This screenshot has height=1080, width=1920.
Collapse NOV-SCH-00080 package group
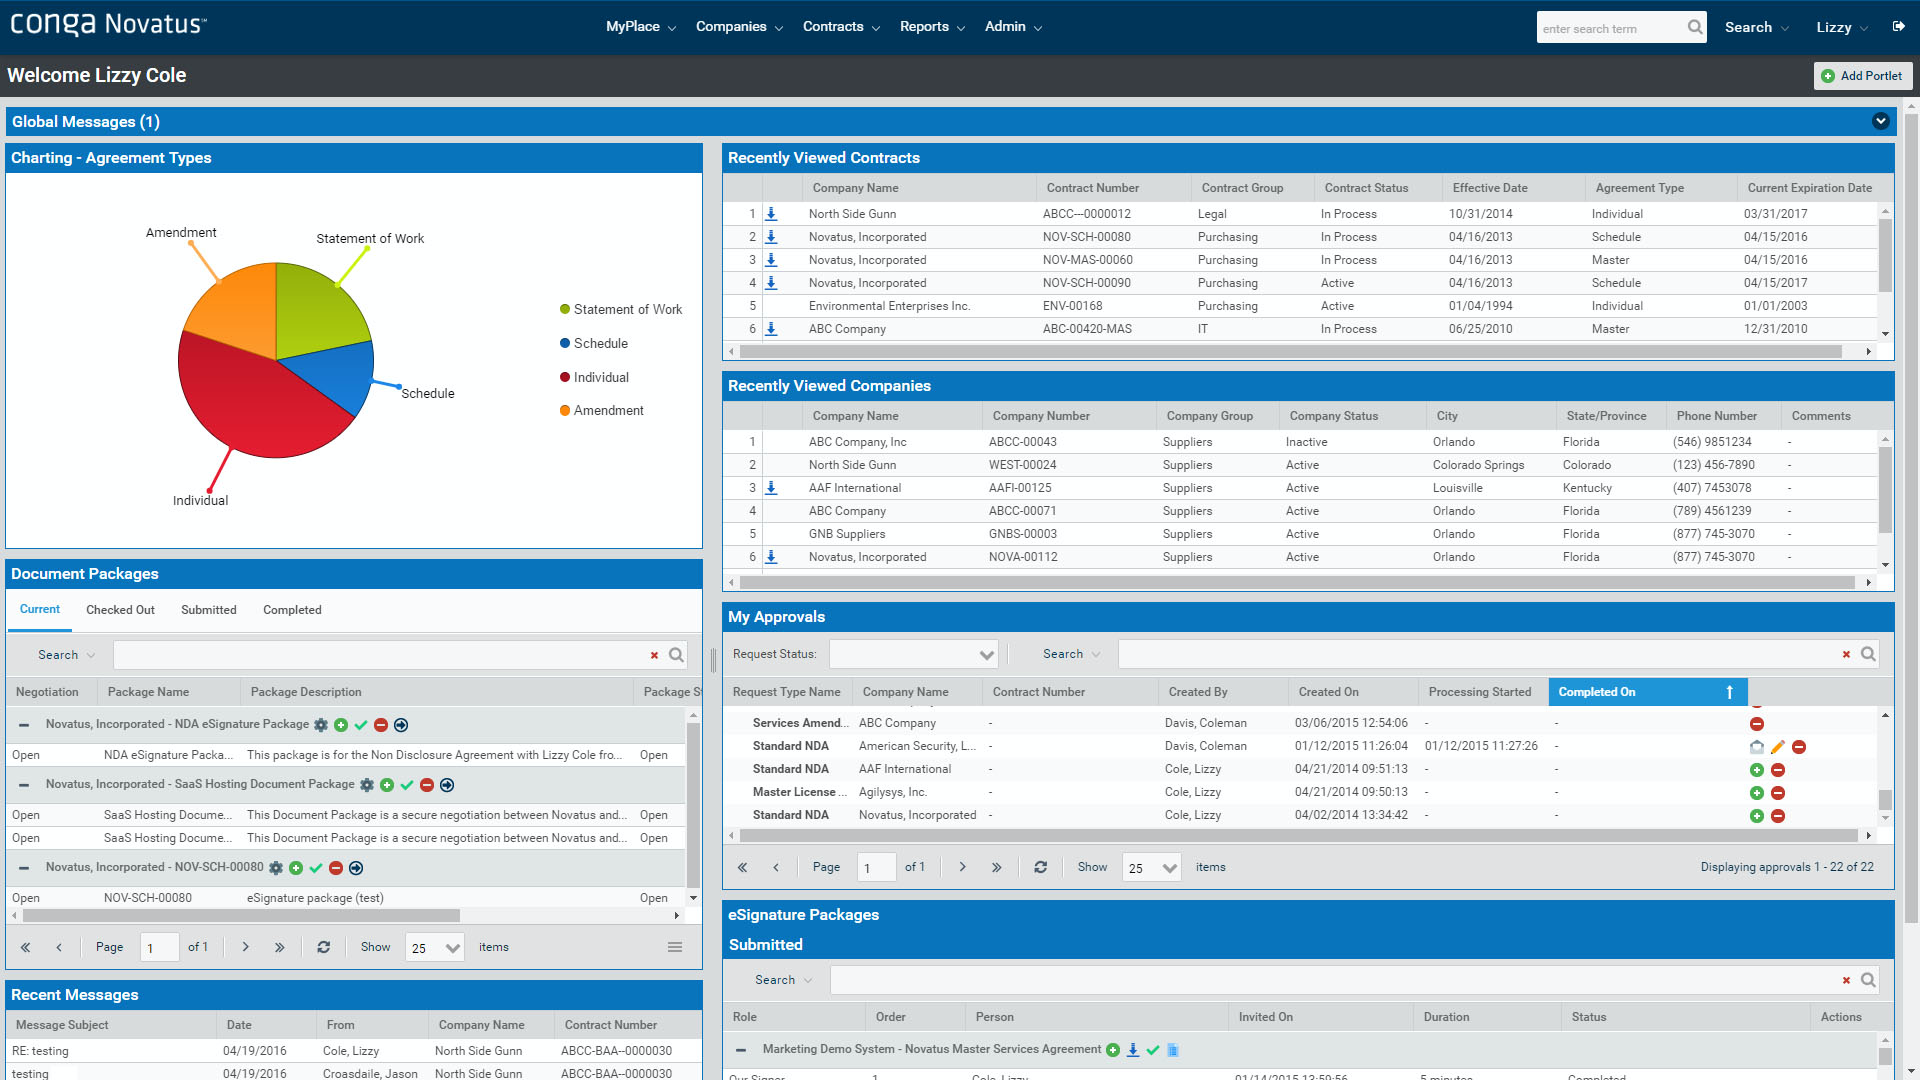tap(24, 868)
